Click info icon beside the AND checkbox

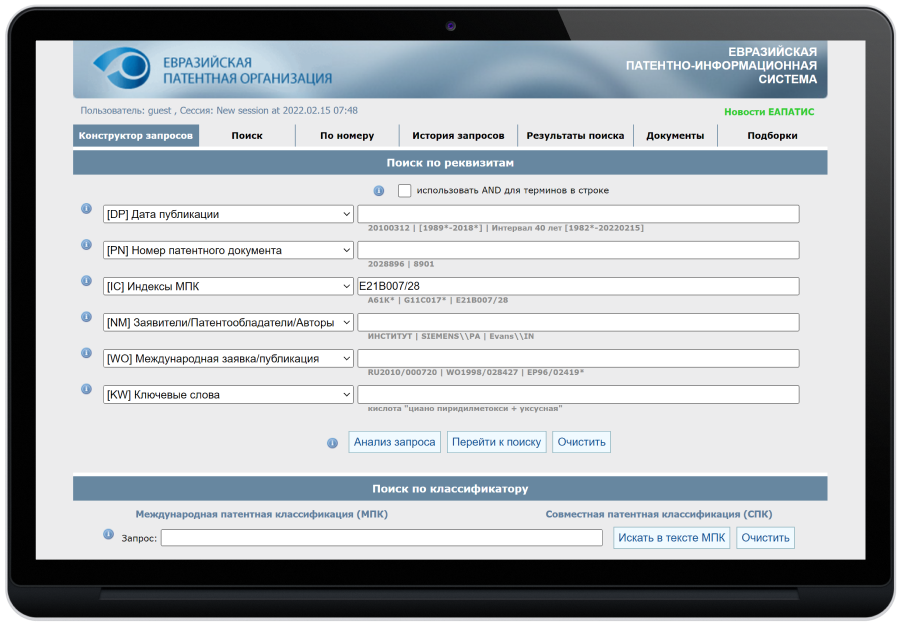coord(379,191)
